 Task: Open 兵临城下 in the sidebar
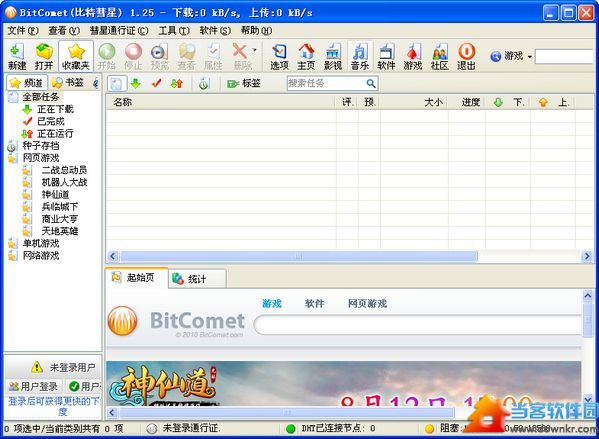click(60, 207)
